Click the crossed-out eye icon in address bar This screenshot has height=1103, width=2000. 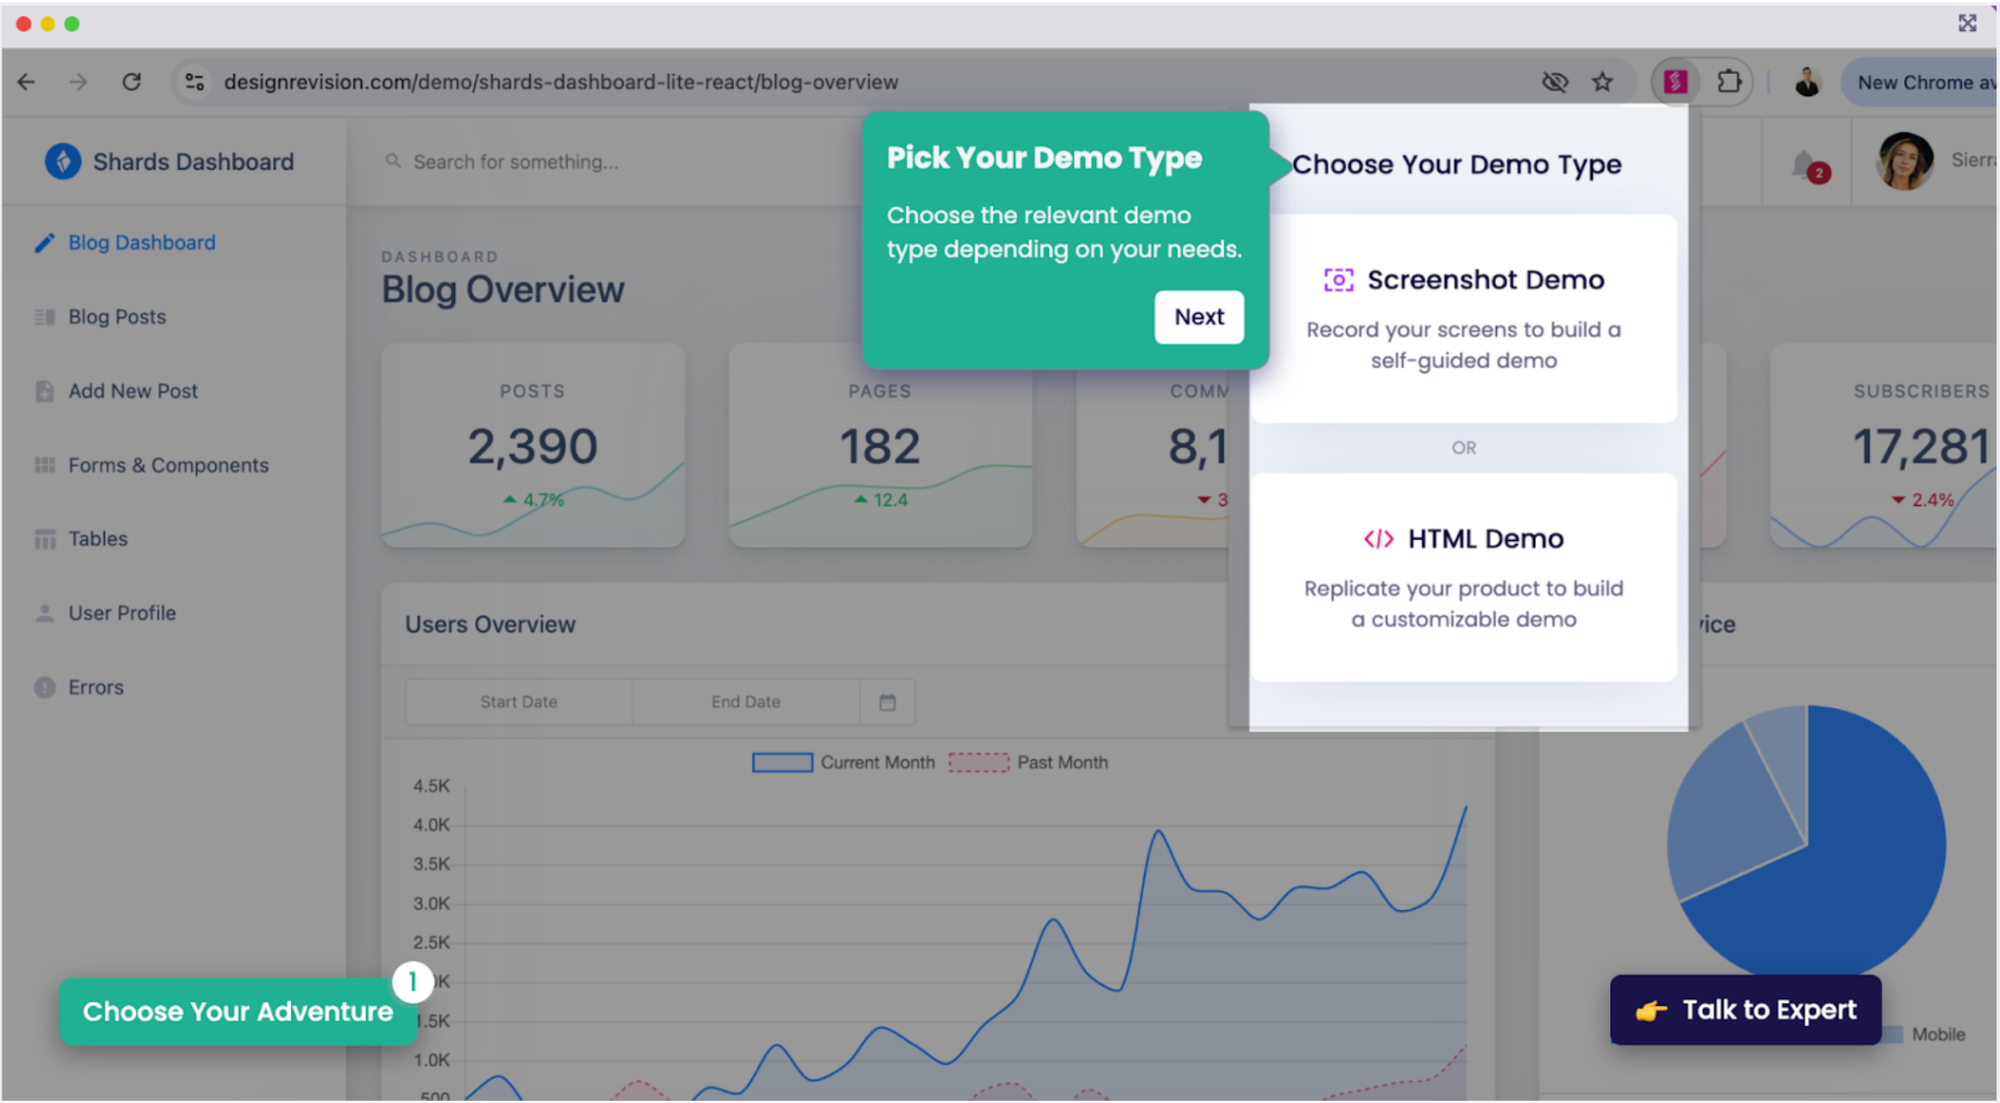1554,82
